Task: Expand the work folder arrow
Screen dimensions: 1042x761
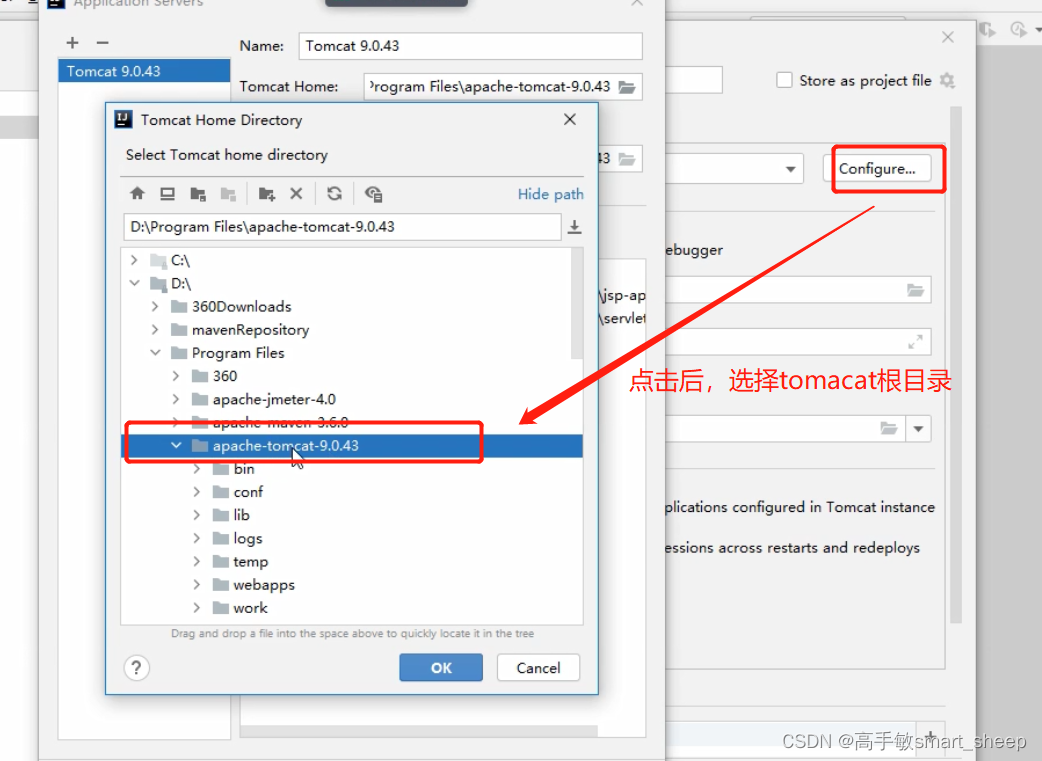Action: tap(197, 608)
